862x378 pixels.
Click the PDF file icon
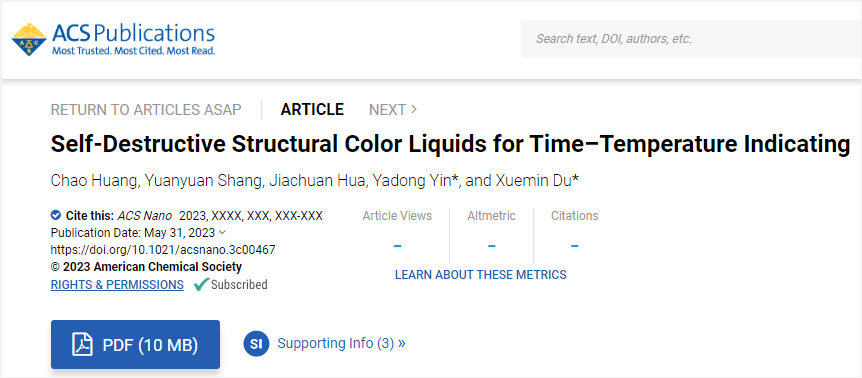[x=82, y=344]
